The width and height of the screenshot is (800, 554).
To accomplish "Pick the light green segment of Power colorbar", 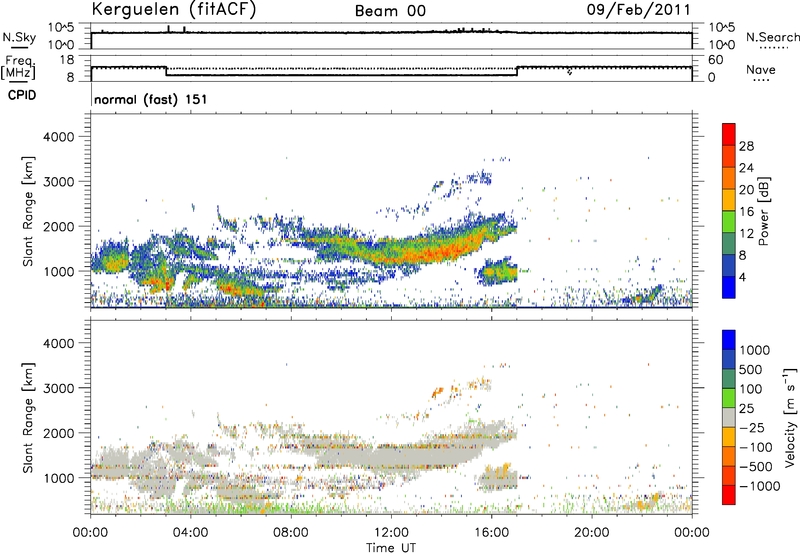I will point(729,222).
